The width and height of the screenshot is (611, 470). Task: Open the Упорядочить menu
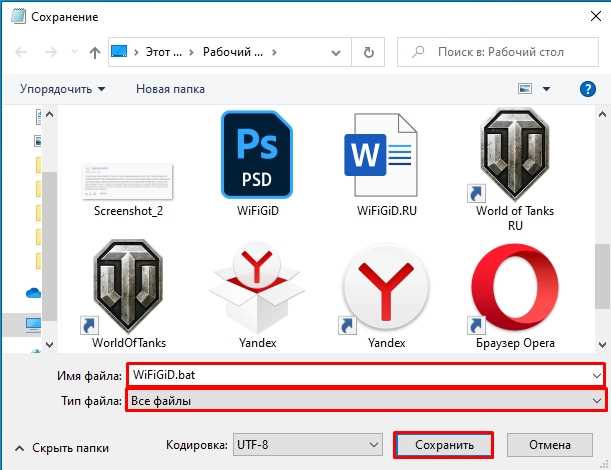62,89
